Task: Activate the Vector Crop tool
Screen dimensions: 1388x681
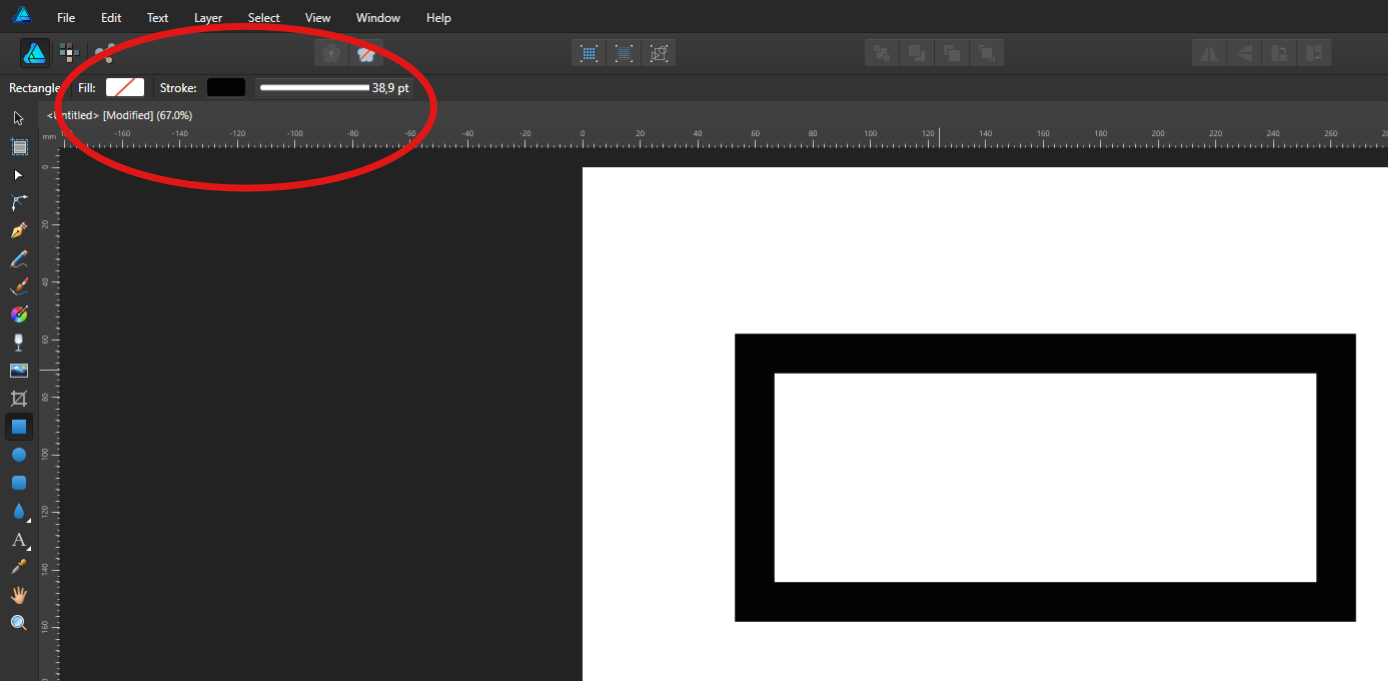Action: [x=18, y=397]
